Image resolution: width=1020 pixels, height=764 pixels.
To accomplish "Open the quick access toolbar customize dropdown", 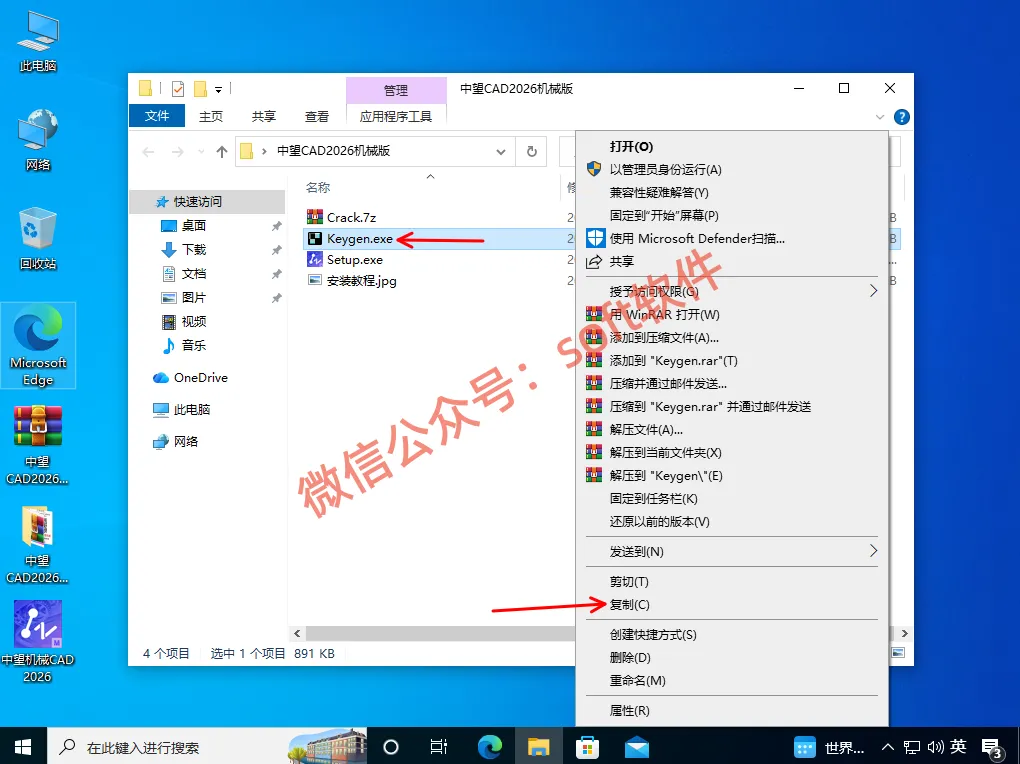I will tap(219, 89).
